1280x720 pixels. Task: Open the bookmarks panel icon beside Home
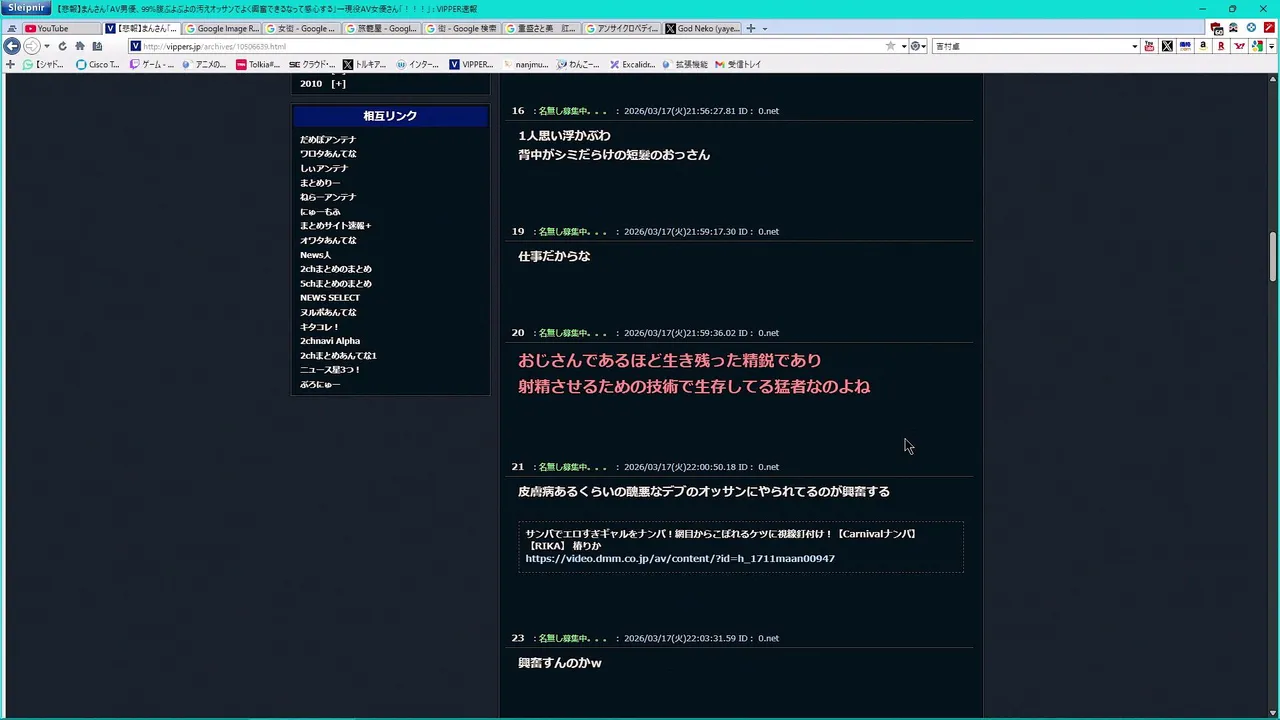[97, 46]
